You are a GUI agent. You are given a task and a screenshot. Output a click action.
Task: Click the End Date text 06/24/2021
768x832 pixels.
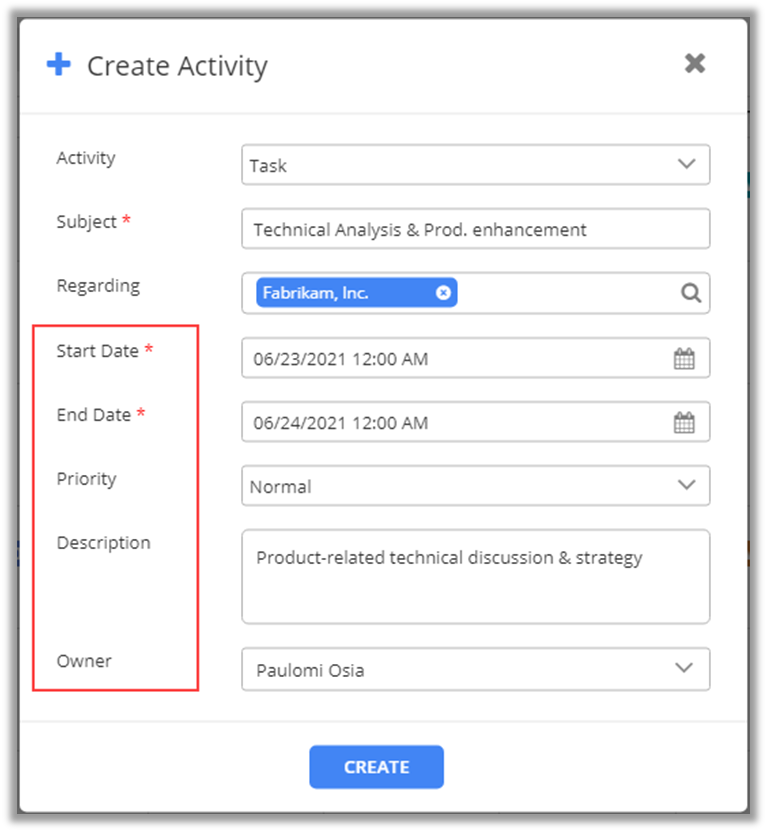click(340, 423)
